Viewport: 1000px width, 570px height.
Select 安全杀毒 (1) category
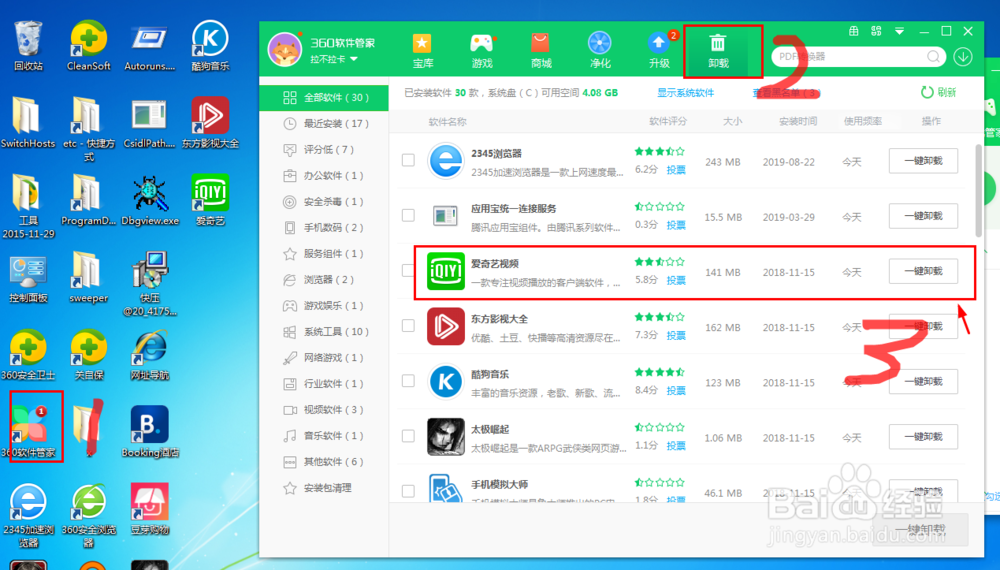click(x=324, y=201)
